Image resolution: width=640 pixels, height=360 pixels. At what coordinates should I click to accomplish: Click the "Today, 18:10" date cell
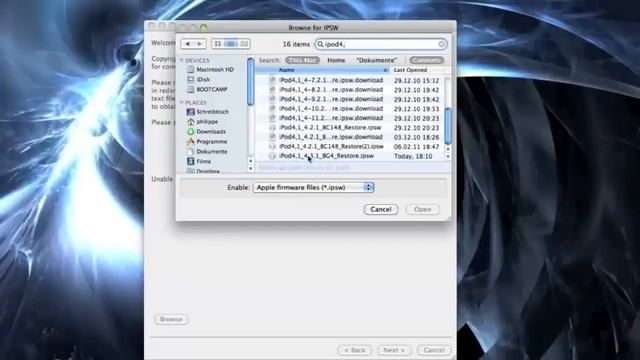[413, 156]
